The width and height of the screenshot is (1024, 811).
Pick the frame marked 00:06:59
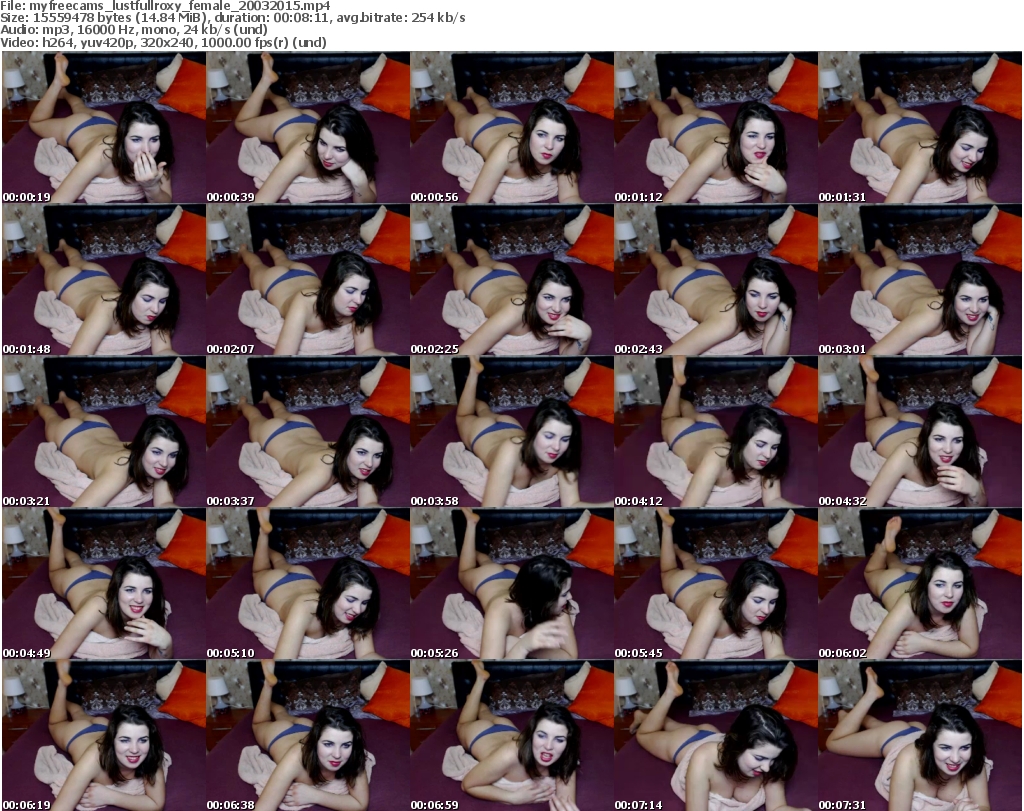coord(512,735)
